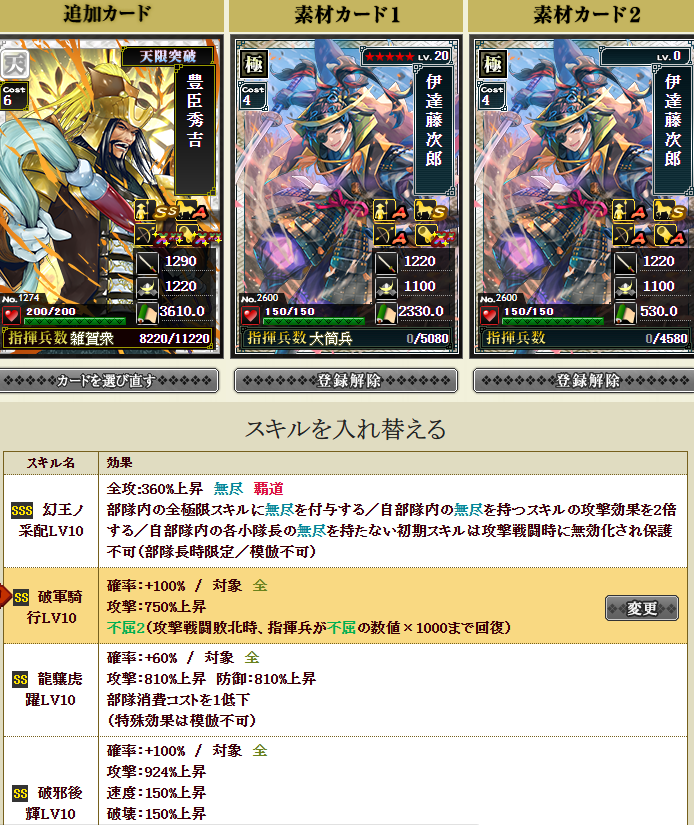
Task: Click the 無尽 keyword link in 幻王ノ采配
Action: 228,489
